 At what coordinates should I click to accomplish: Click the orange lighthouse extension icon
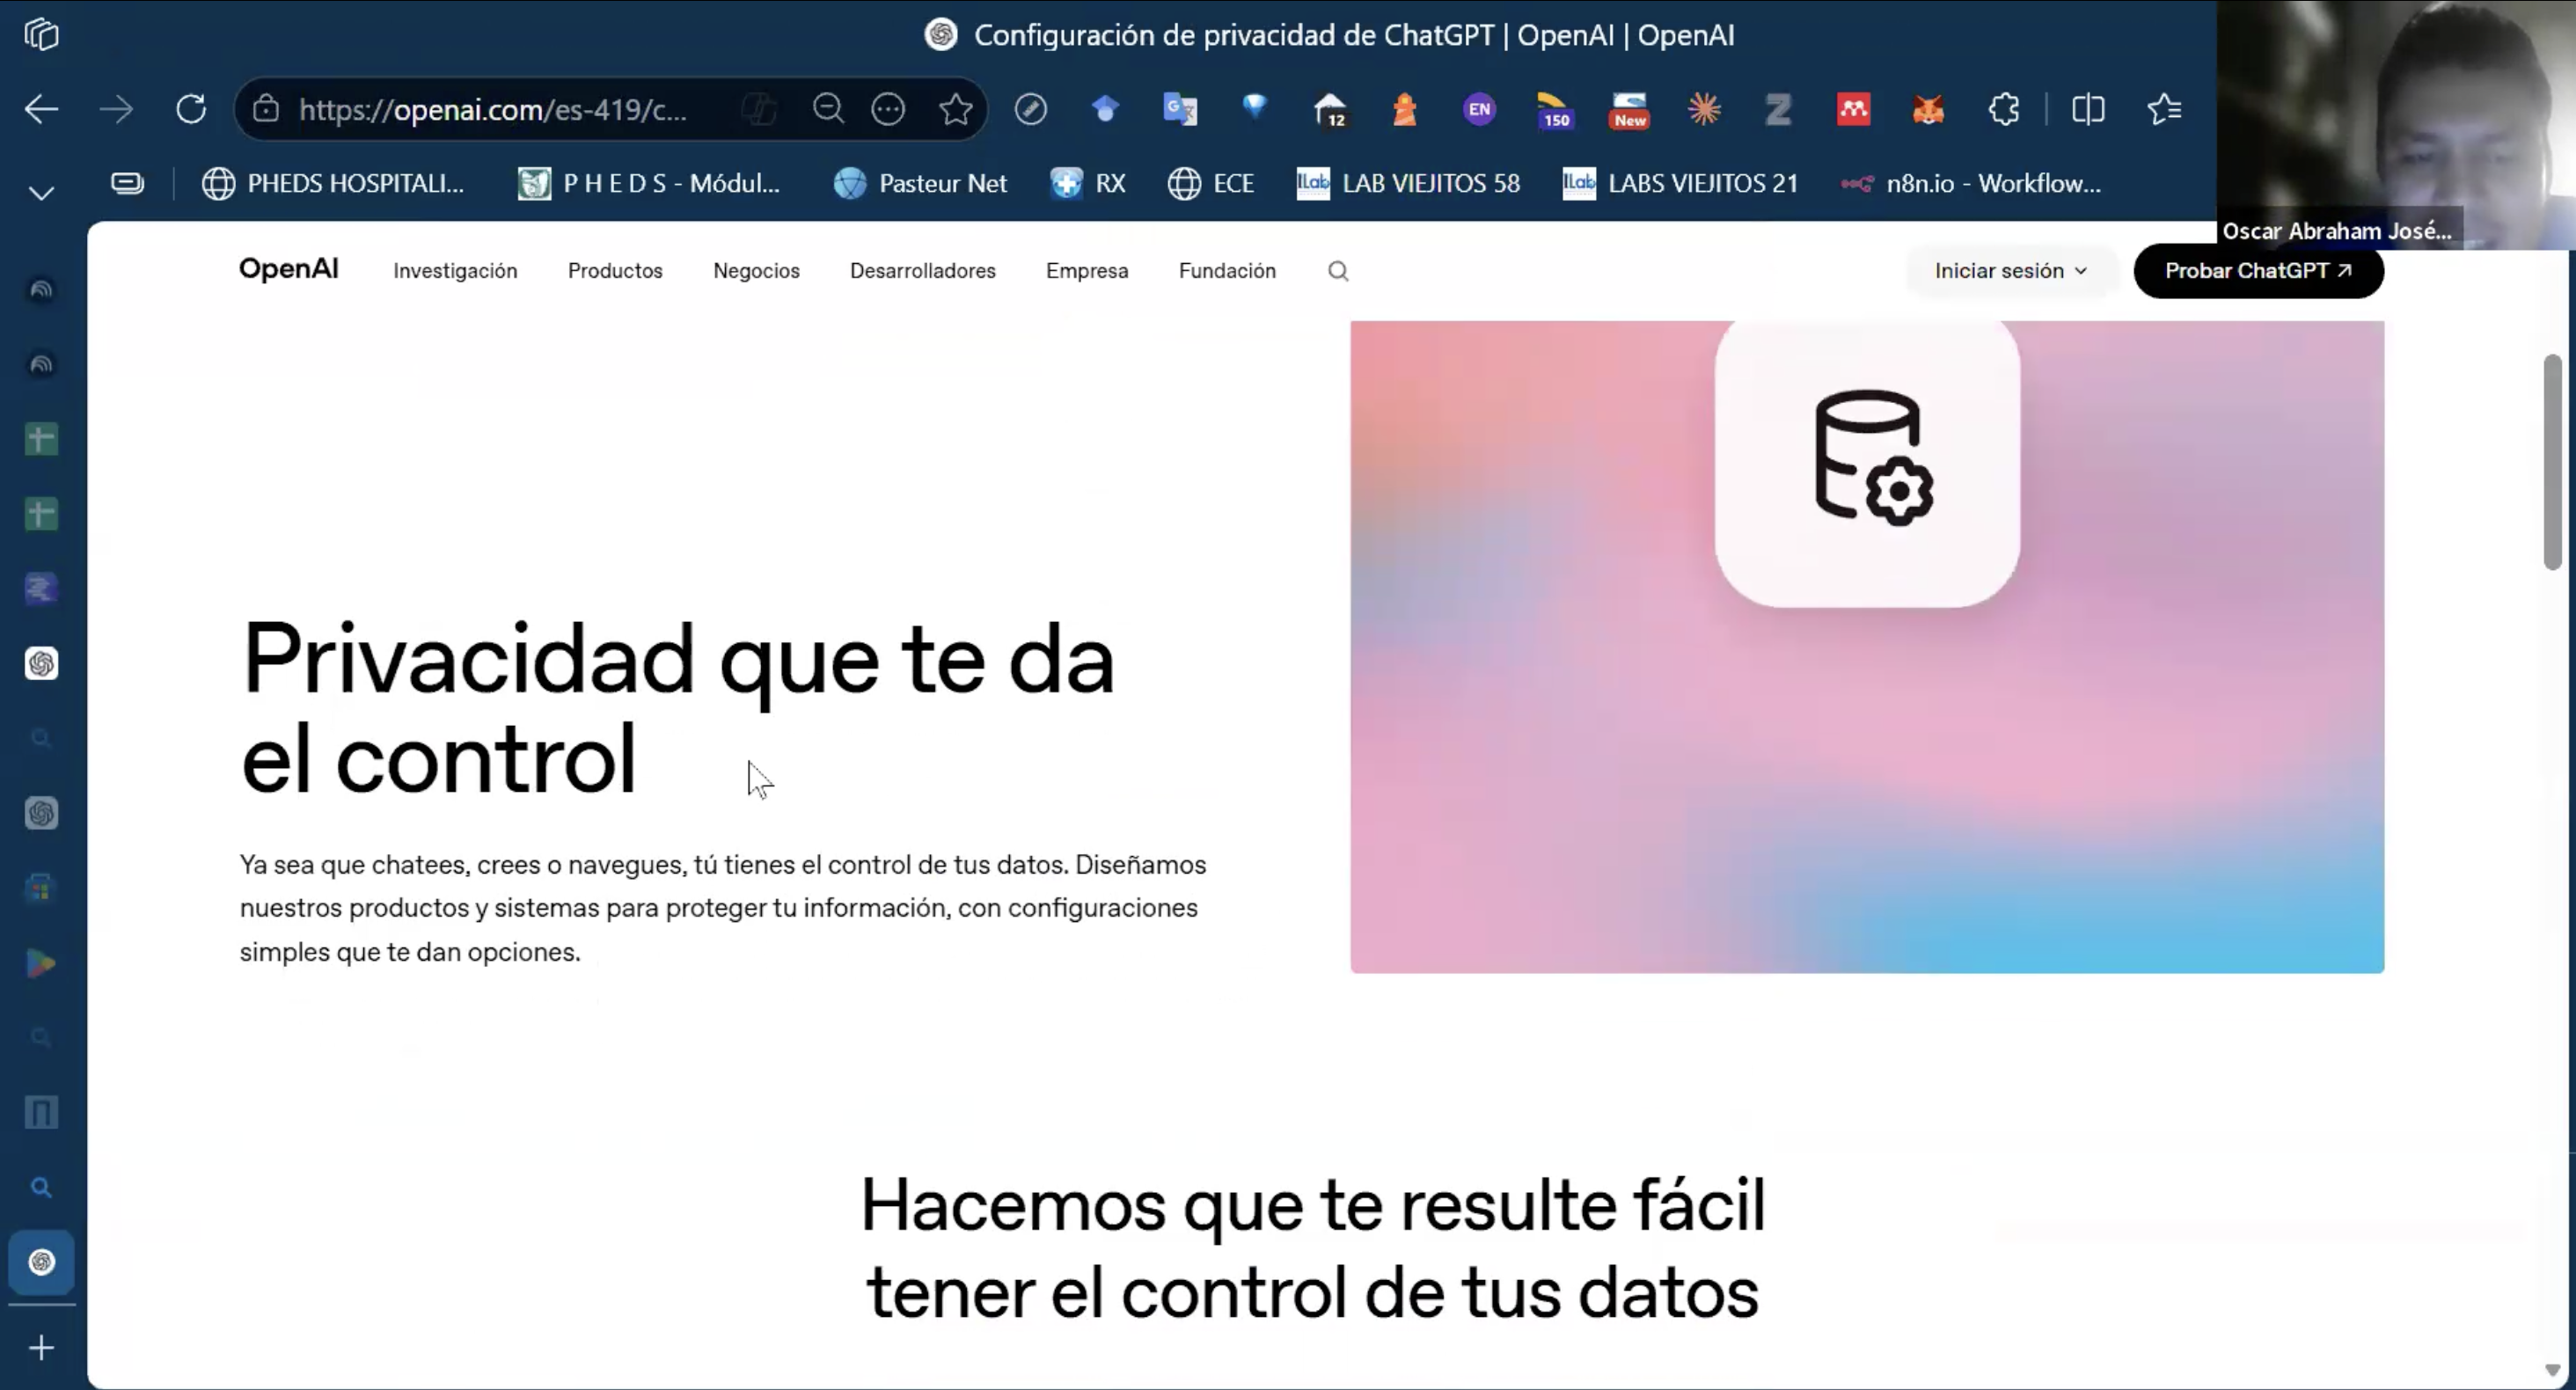pos(1405,109)
